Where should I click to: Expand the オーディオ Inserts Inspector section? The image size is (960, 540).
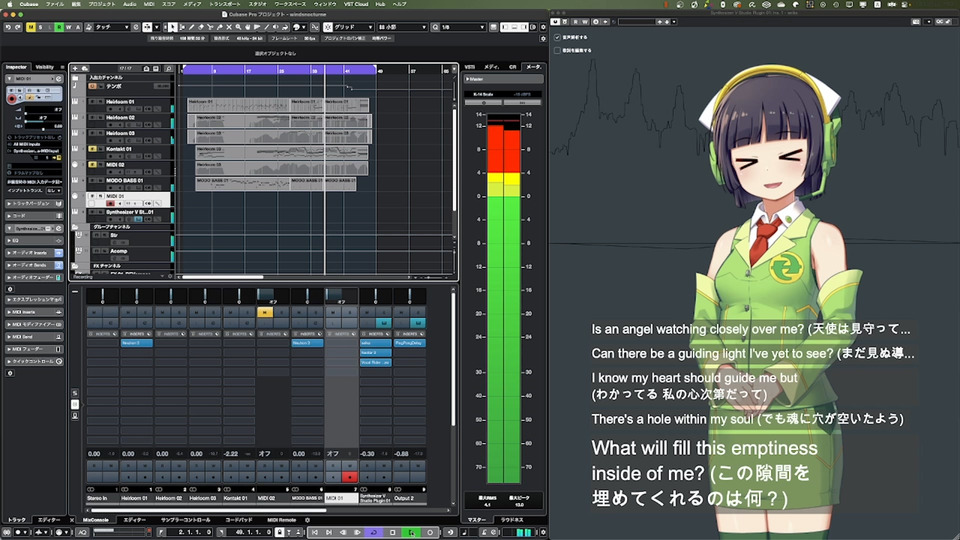(34, 252)
